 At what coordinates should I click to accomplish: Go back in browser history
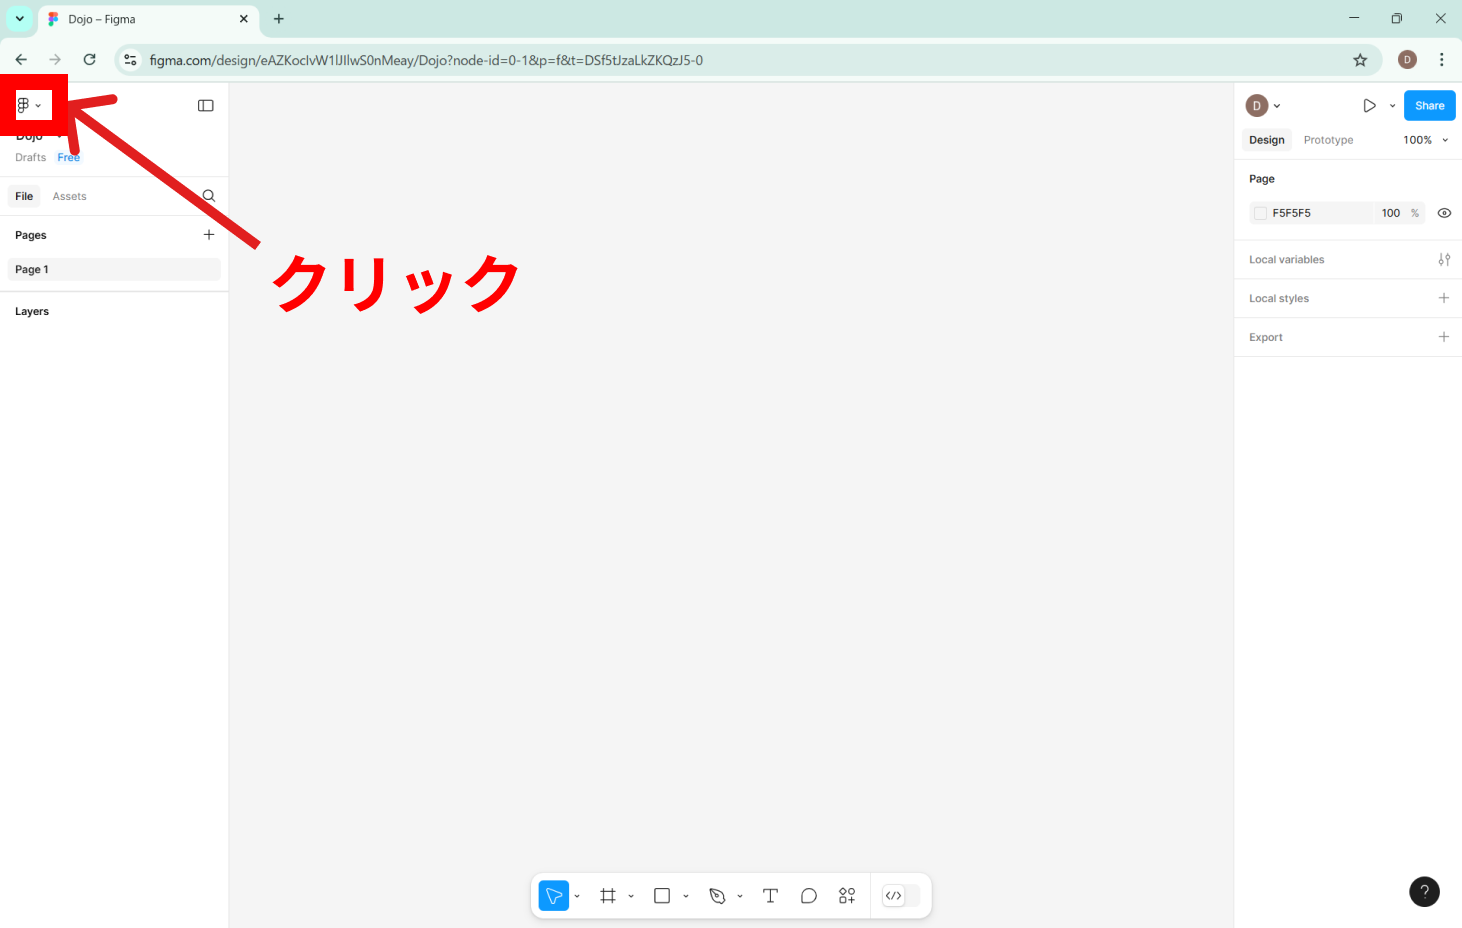[21, 60]
